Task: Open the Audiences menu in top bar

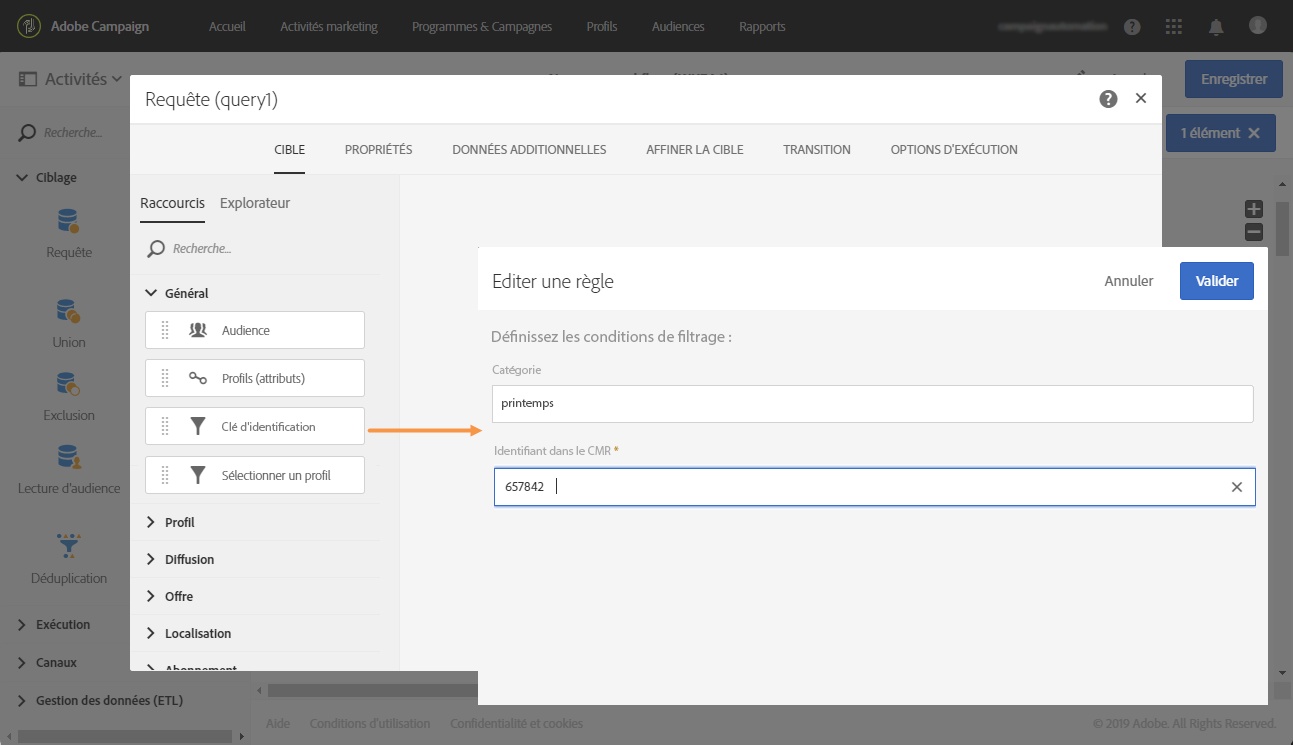Action: pyautogui.click(x=678, y=27)
